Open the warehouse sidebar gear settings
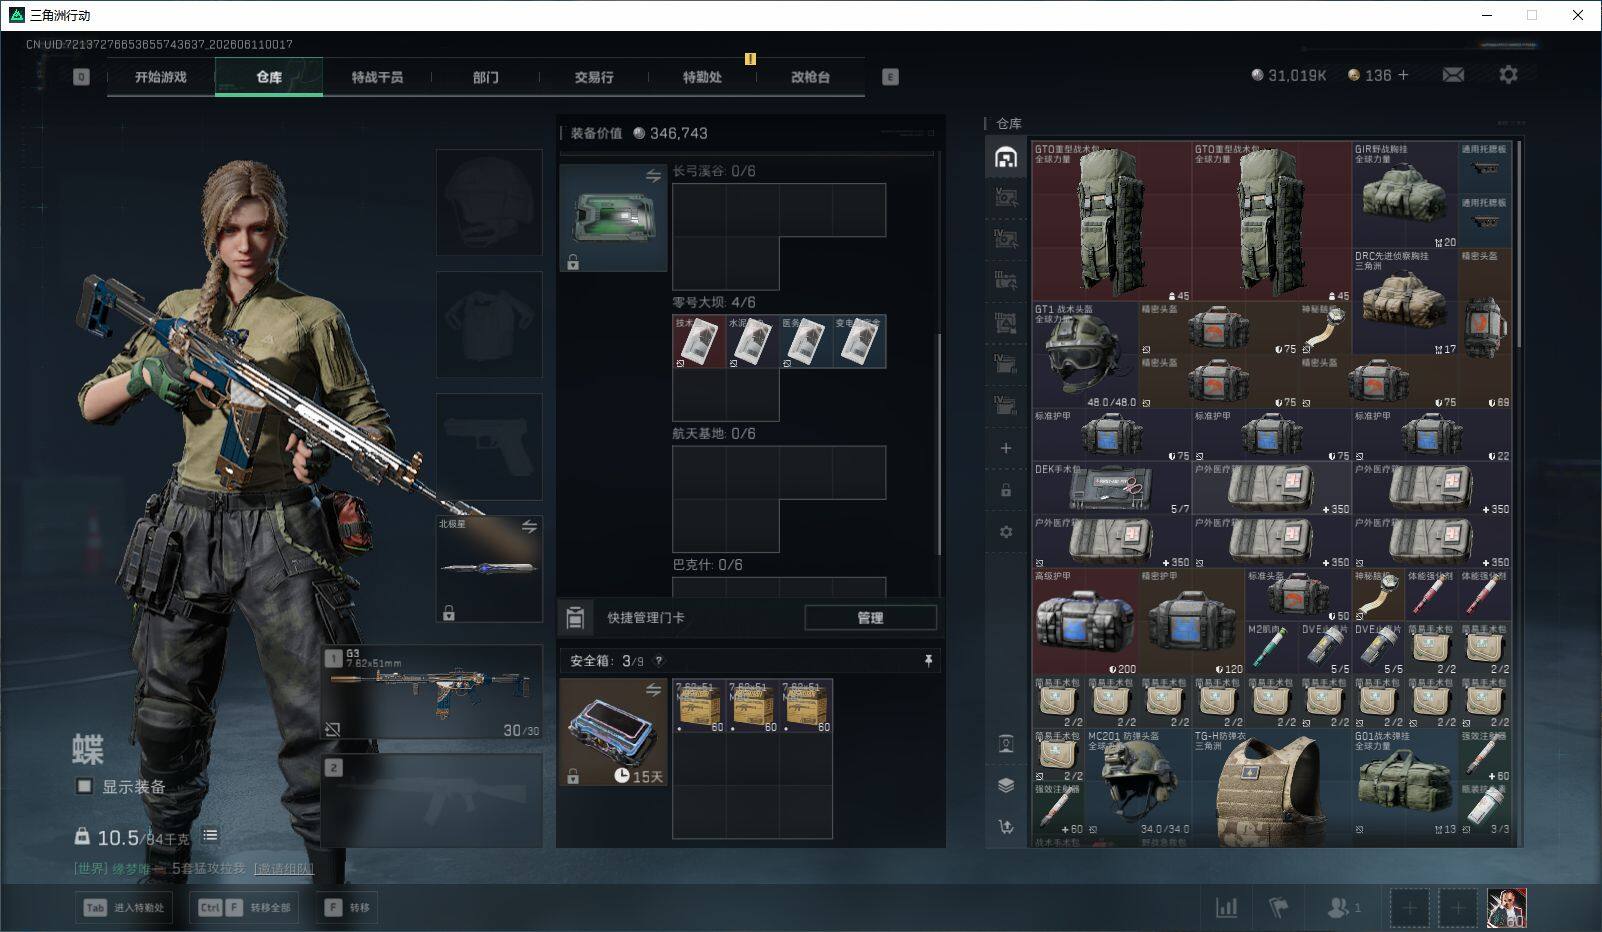1602x932 pixels. coord(1006,532)
